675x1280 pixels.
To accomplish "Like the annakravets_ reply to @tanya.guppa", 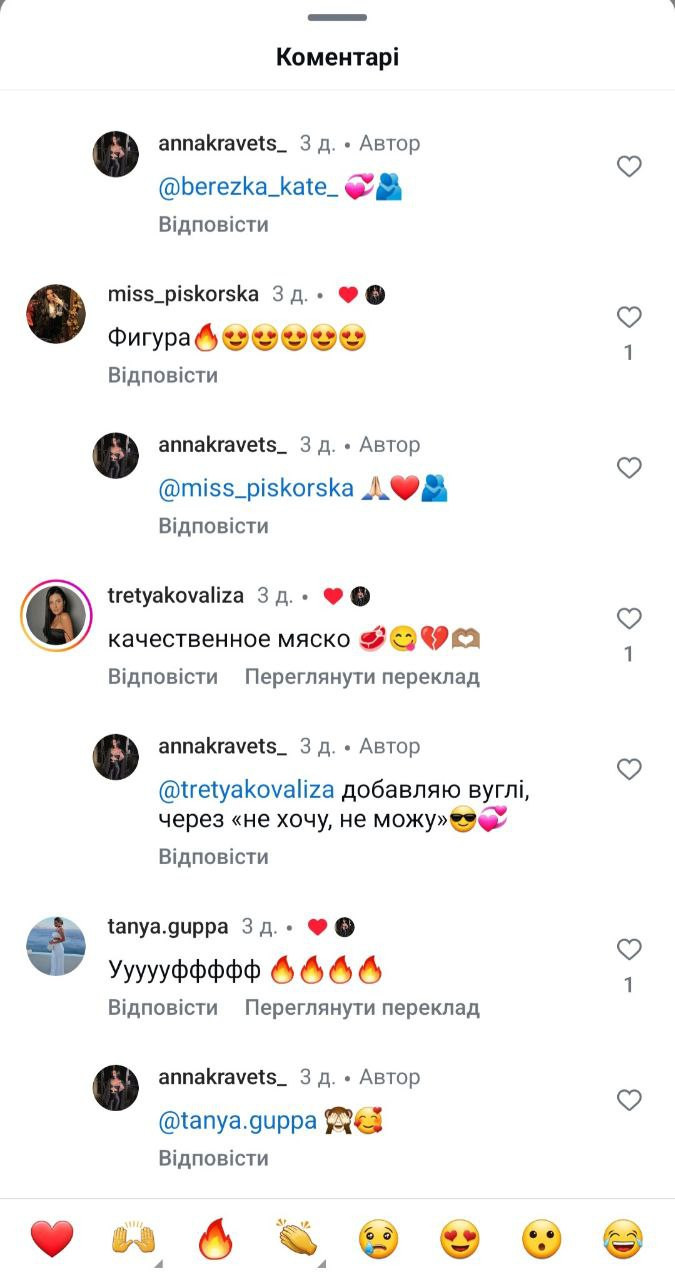I will pyautogui.click(x=628, y=1101).
